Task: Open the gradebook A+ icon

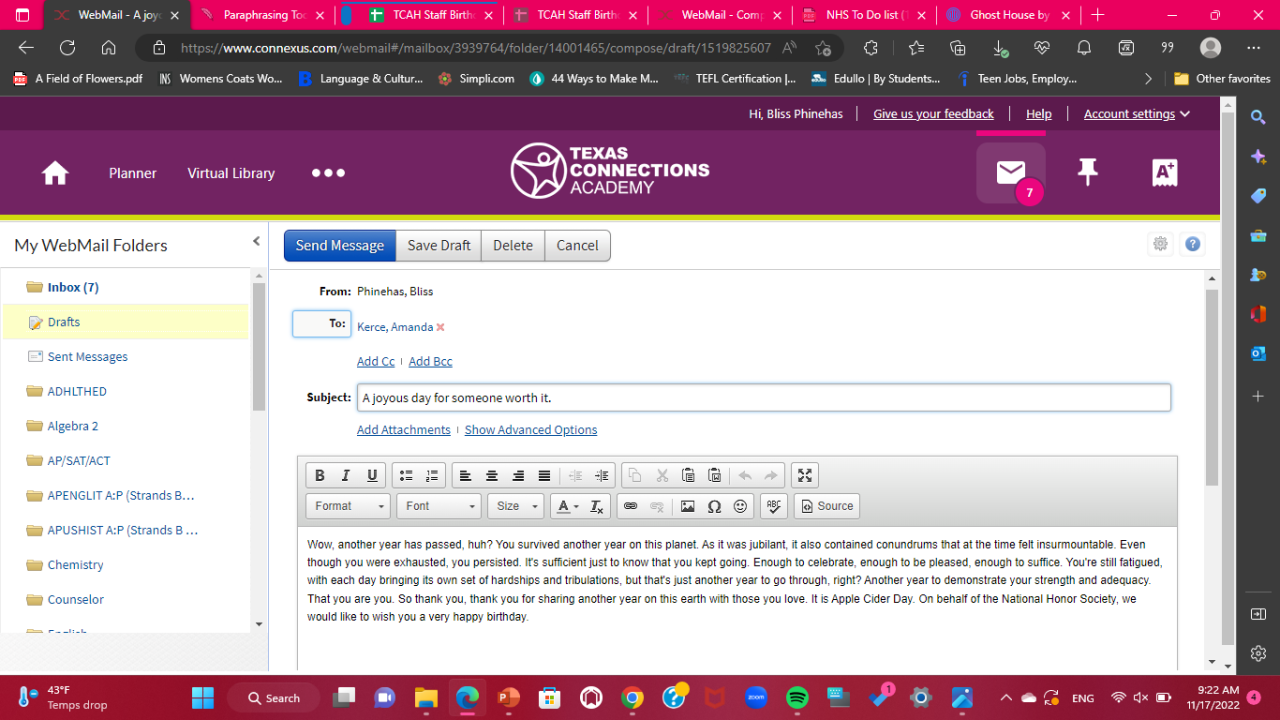Action: (x=1165, y=173)
